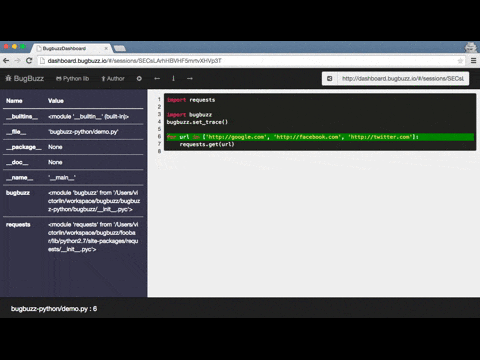Click the '__main__' value
Screen dimensions: 480x360
click(62, 178)
